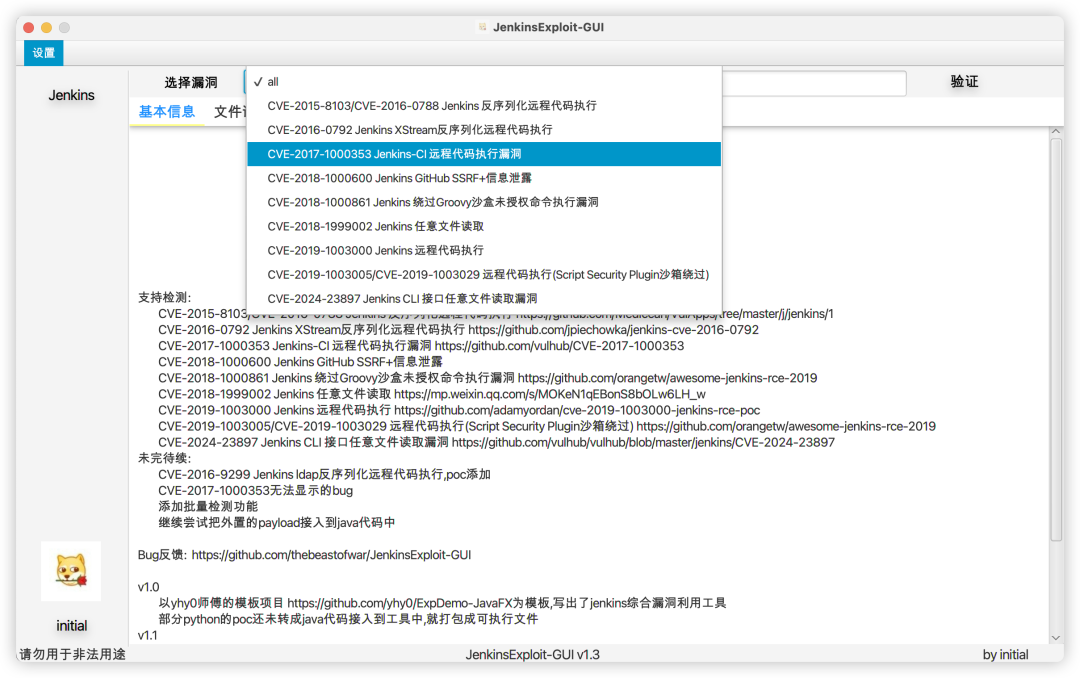Click the 添加批量检测功能 line
The height and width of the screenshot is (678, 1080).
(x=208, y=506)
